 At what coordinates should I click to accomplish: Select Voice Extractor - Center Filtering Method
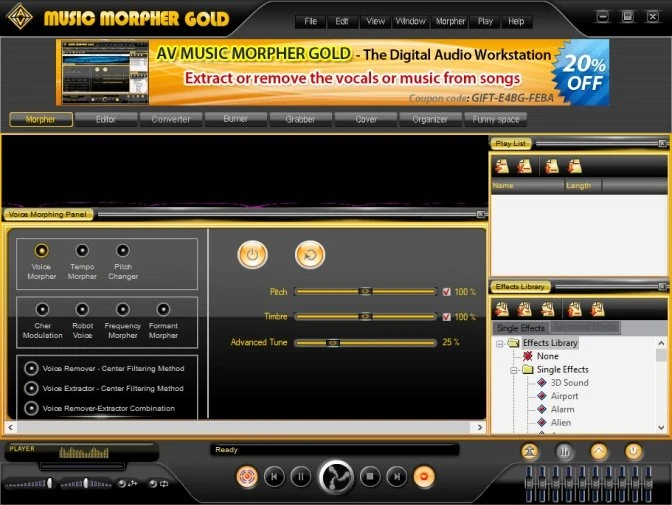[31, 388]
